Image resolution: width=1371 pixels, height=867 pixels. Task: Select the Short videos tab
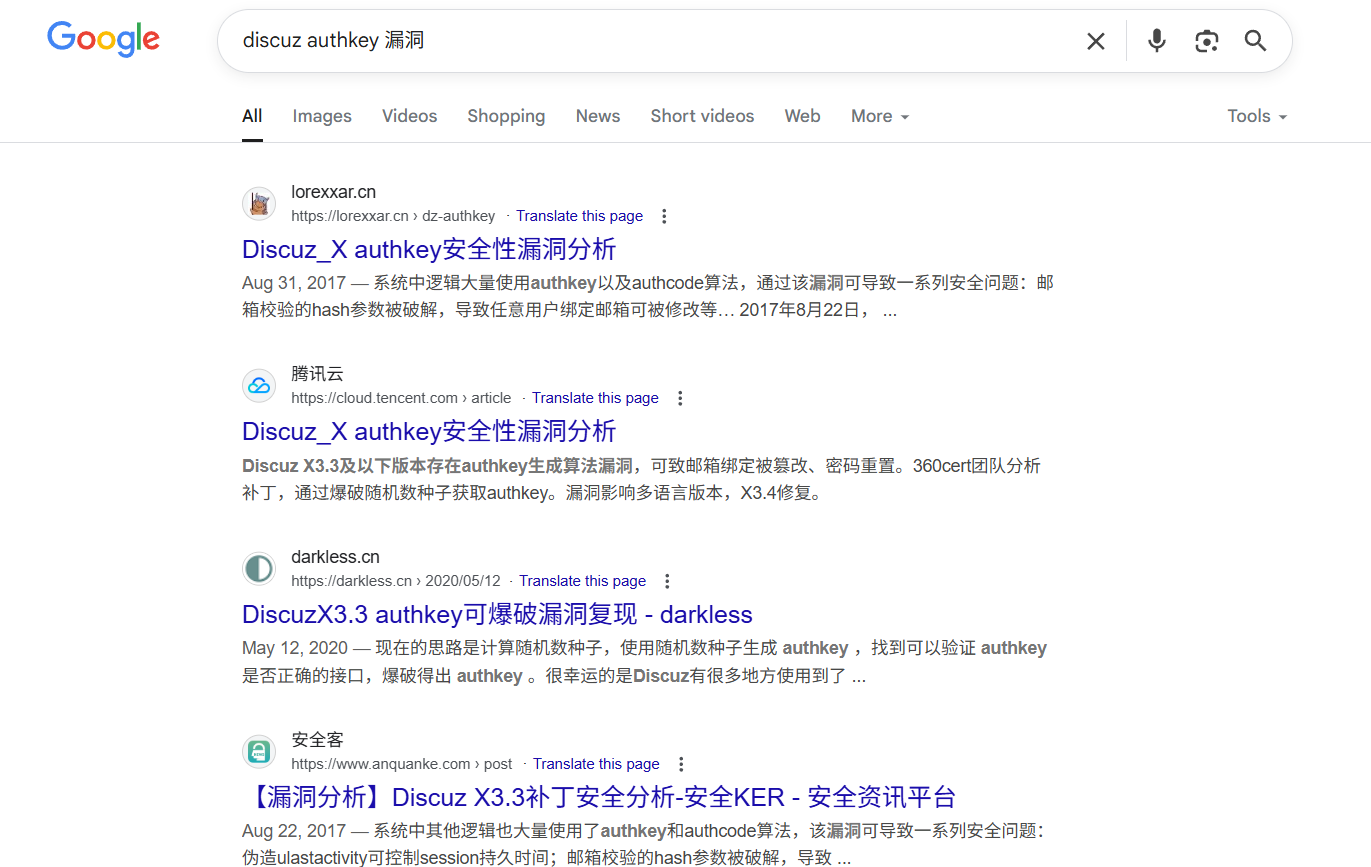(x=702, y=116)
